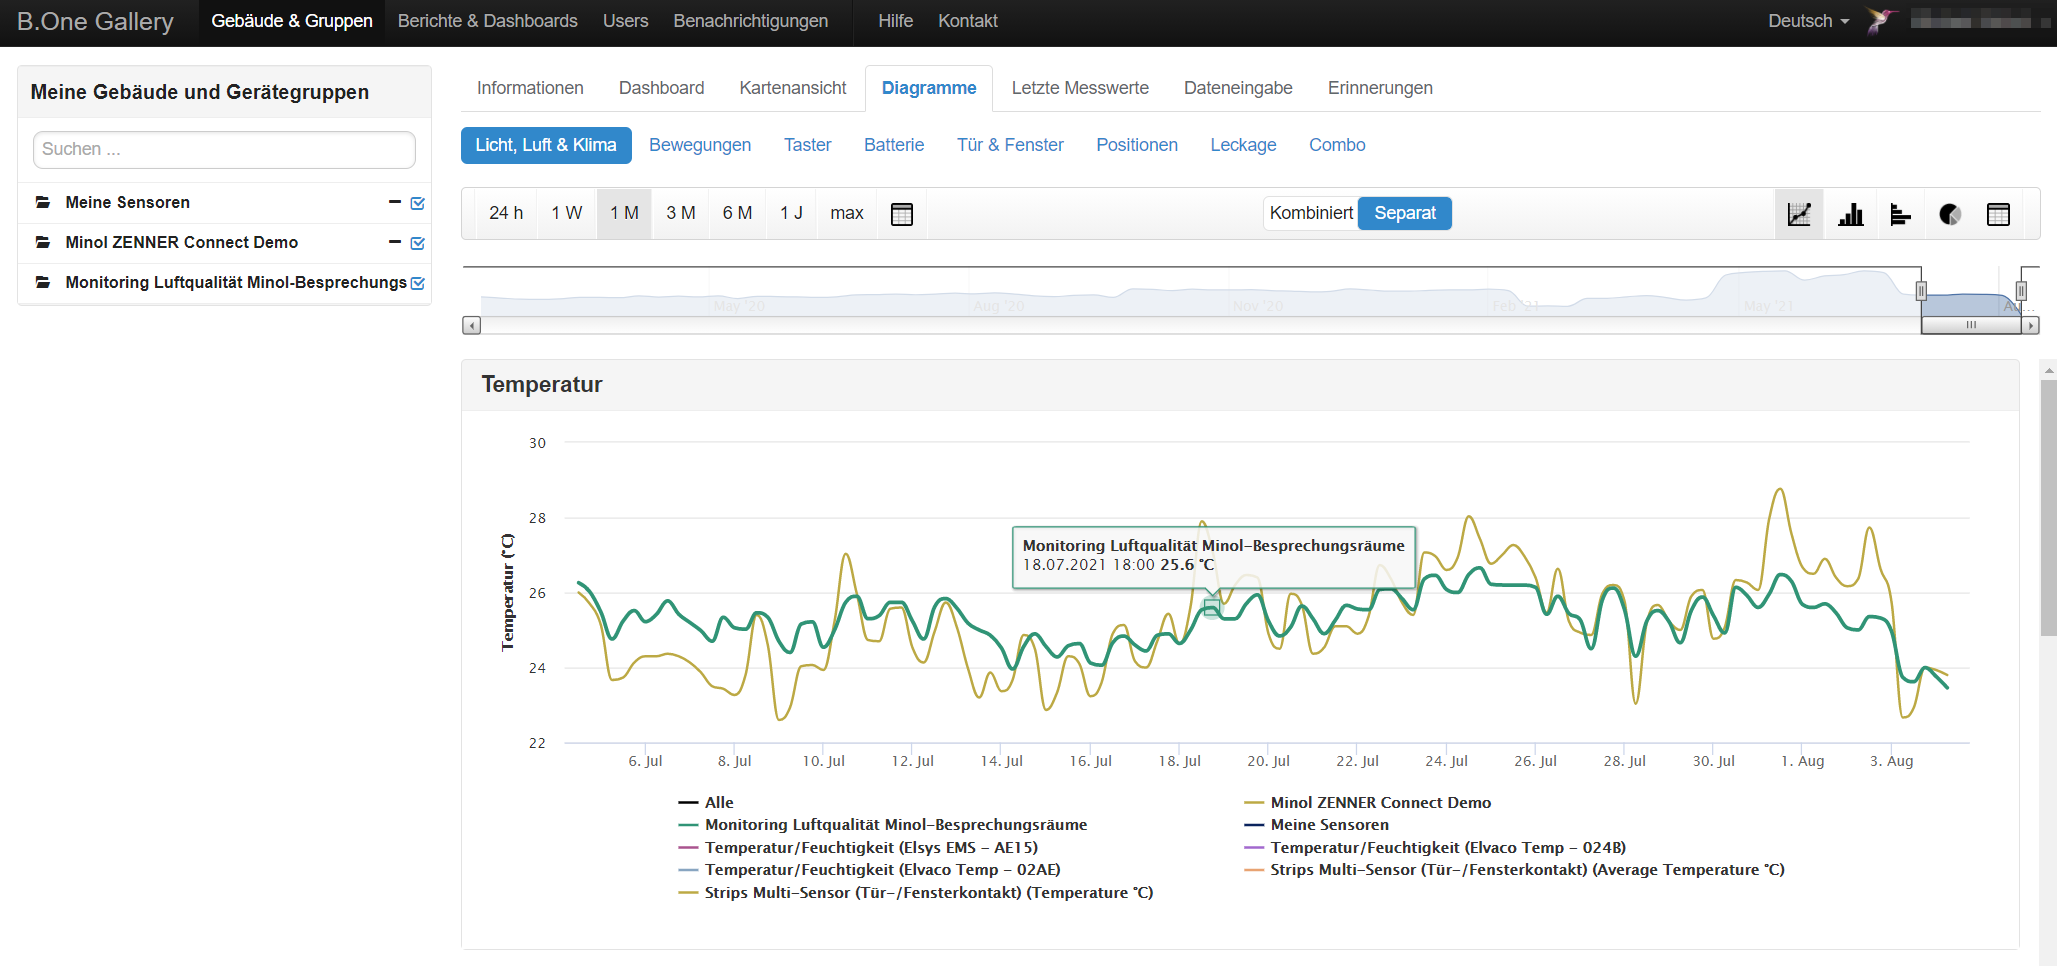The image size is (2057, 966).
Task: Switch to vertical bar chart icon
Action: coord(1850,214)
